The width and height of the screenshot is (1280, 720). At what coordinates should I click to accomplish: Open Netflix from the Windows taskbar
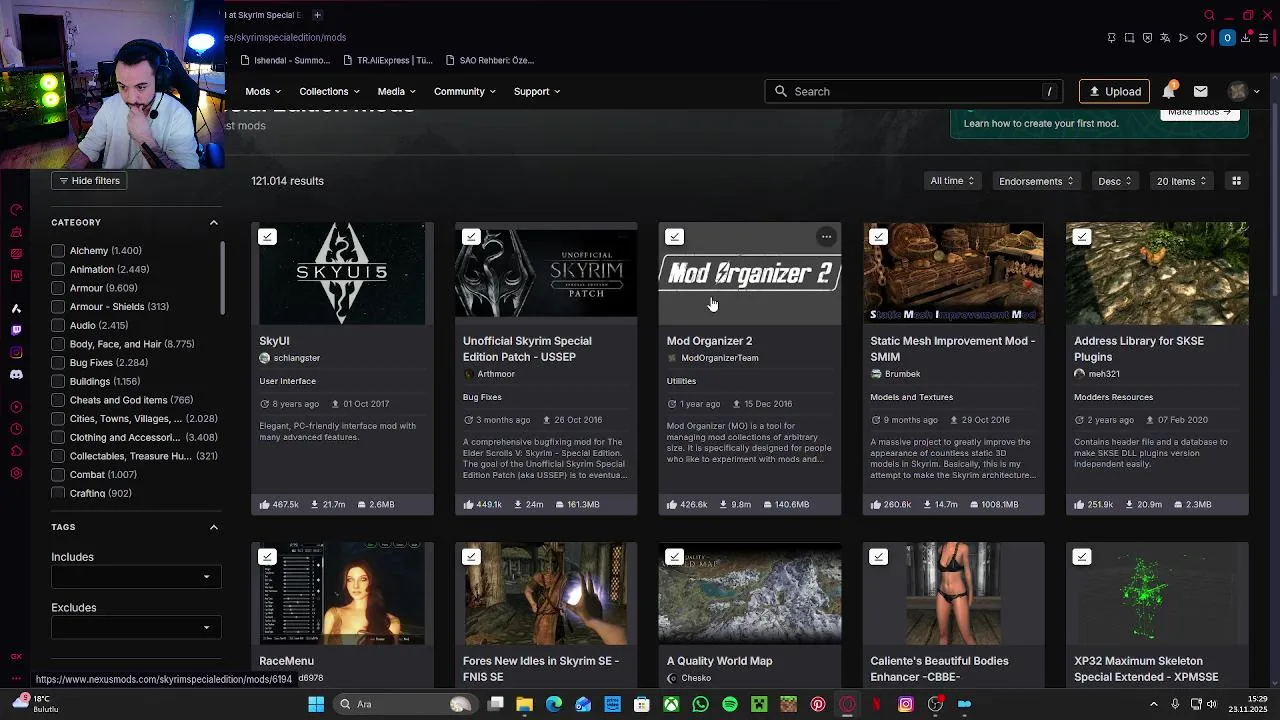click(x=877, y=705)
